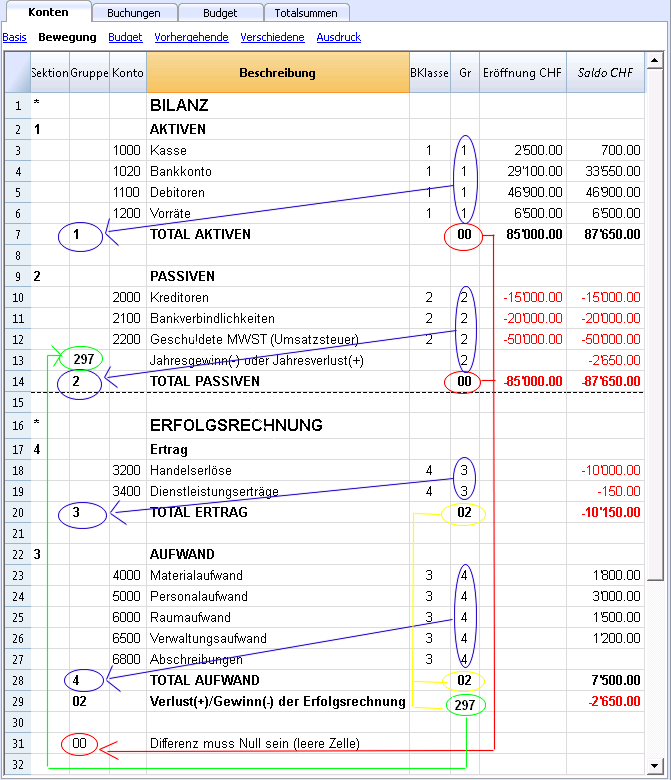Open the Totalsummen tab
The image size is (671, 780).
(x=306, y=13)
